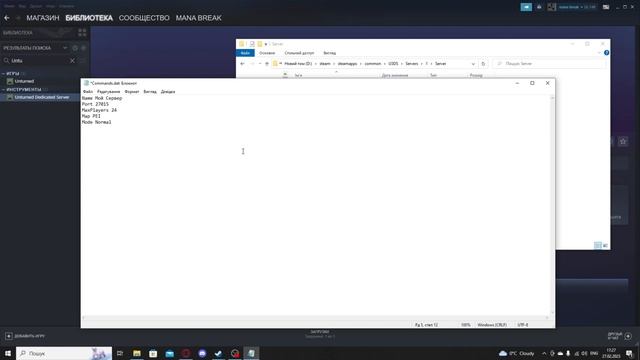The image size is (640, 360).
Task: Collapse the ИНСТРУМЕНТЫ category
Action: click(x=4, y=89)
